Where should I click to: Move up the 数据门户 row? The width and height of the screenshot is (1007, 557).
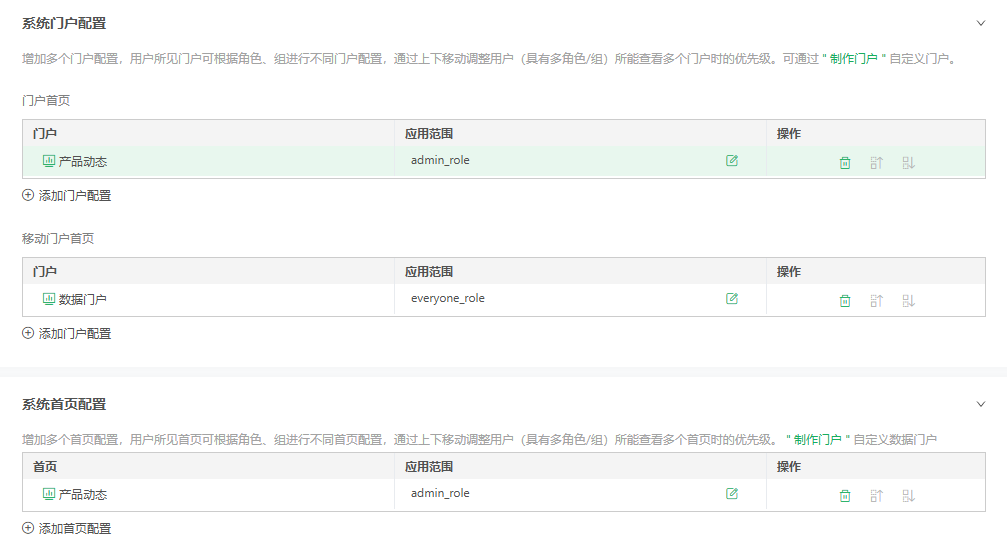coord(877,301)
